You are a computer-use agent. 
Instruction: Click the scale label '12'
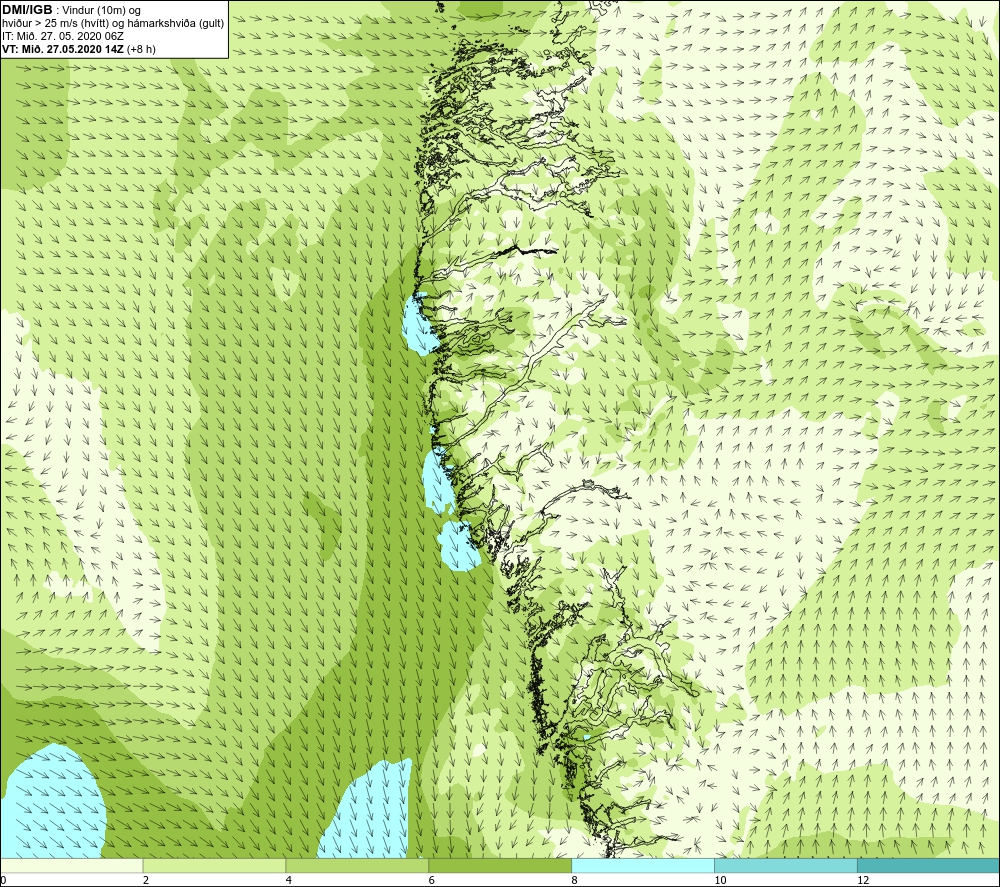(x=863, y=880)
